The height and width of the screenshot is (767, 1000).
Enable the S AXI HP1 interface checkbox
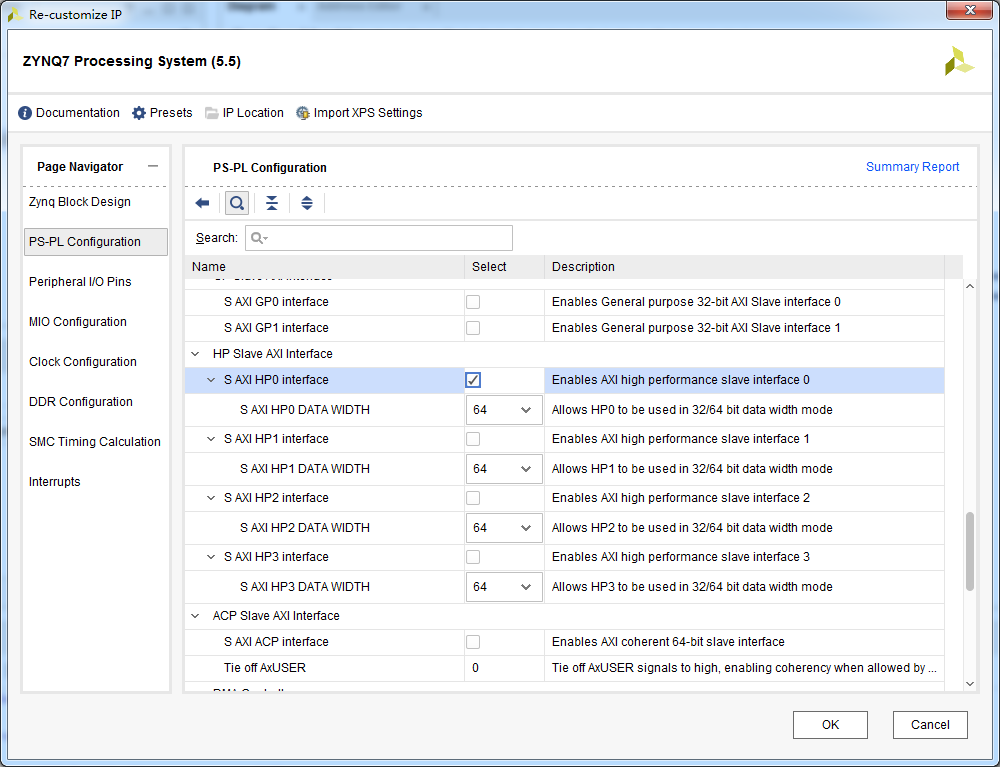tap(473, 439)
